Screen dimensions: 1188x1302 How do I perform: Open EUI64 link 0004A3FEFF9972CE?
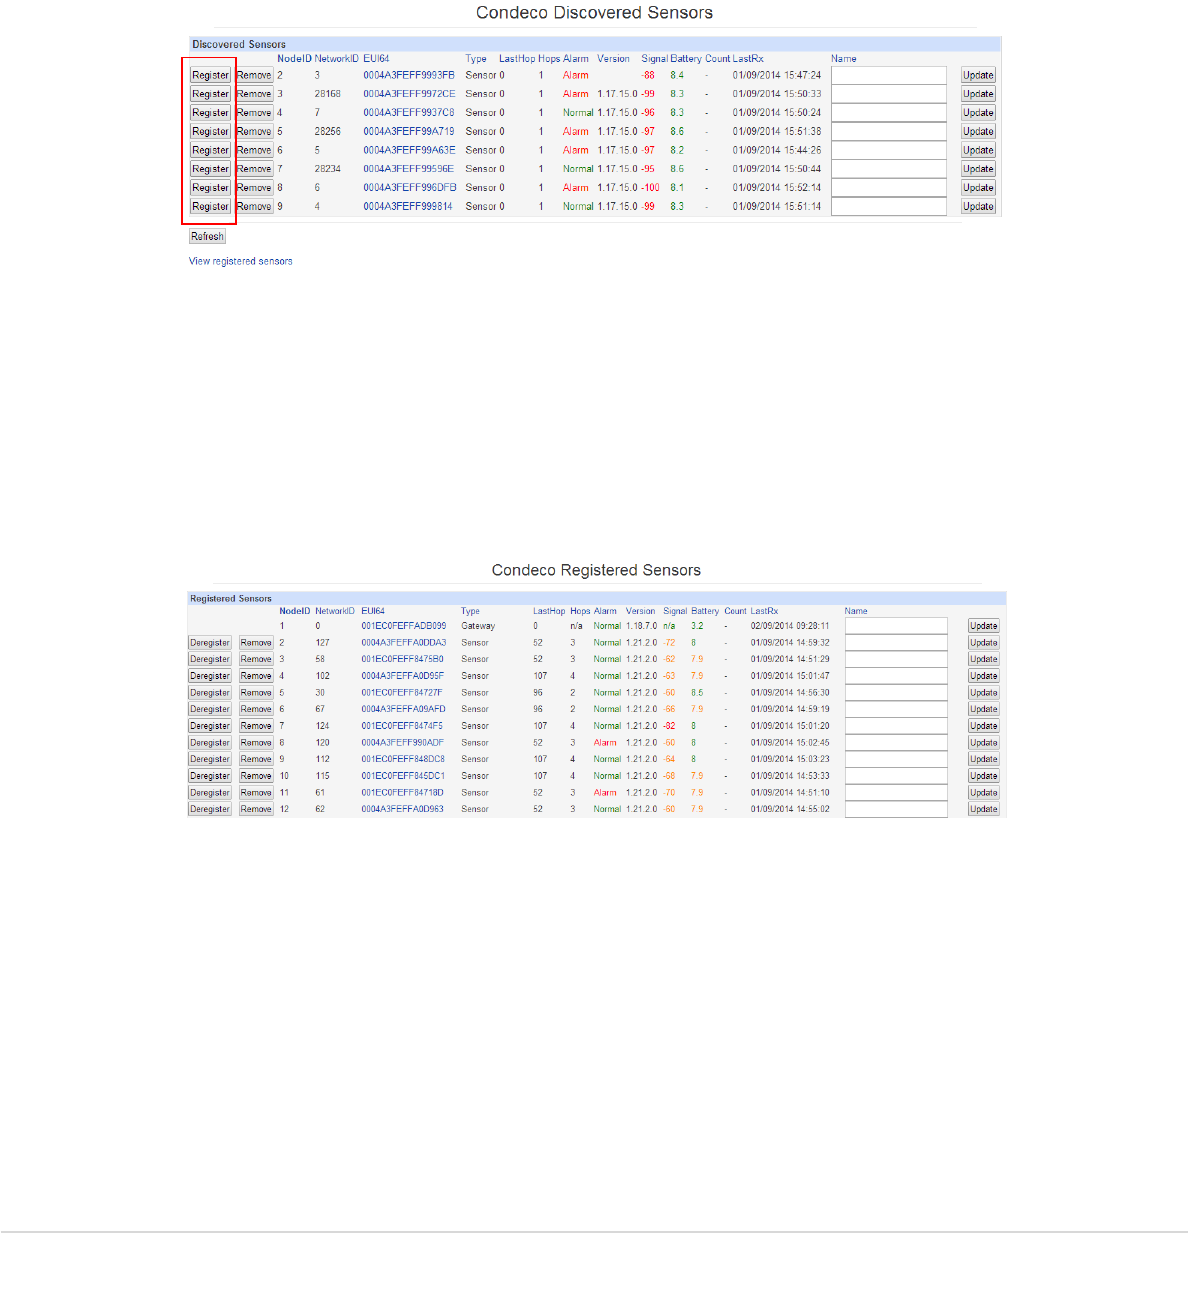409,94
